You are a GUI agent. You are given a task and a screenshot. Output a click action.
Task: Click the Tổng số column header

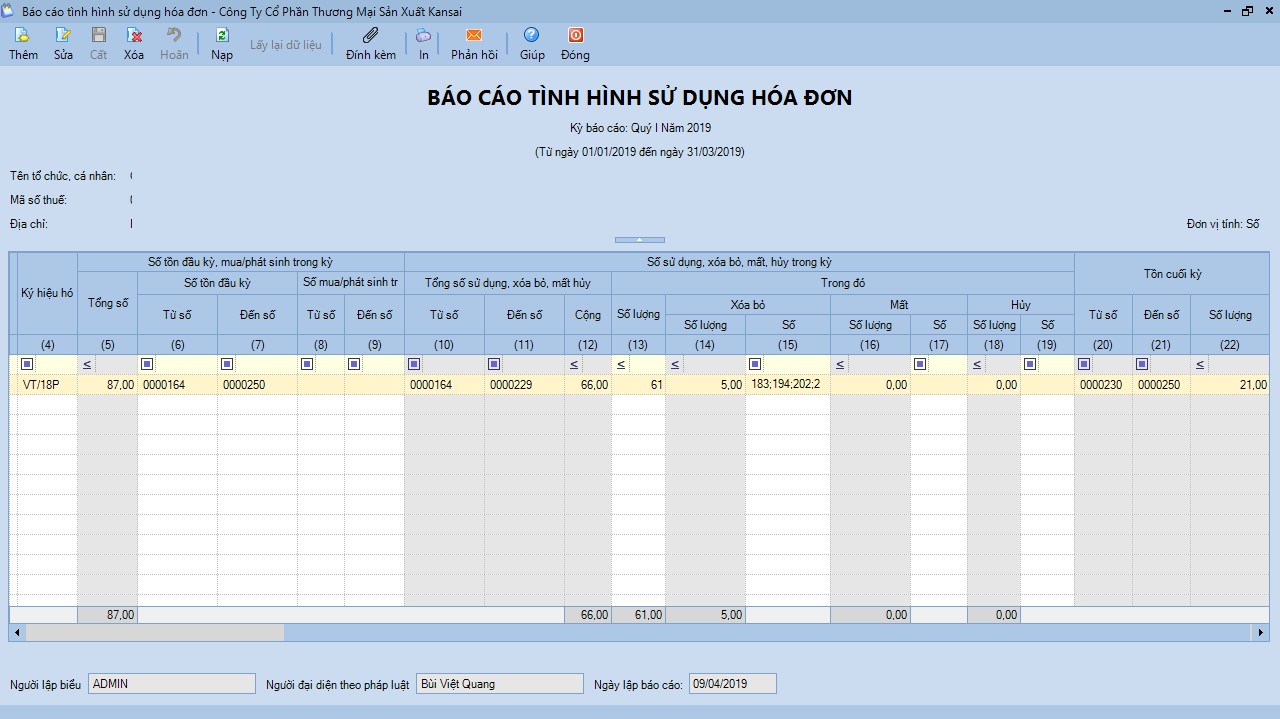pyautogui.click(x=108, y=303)
